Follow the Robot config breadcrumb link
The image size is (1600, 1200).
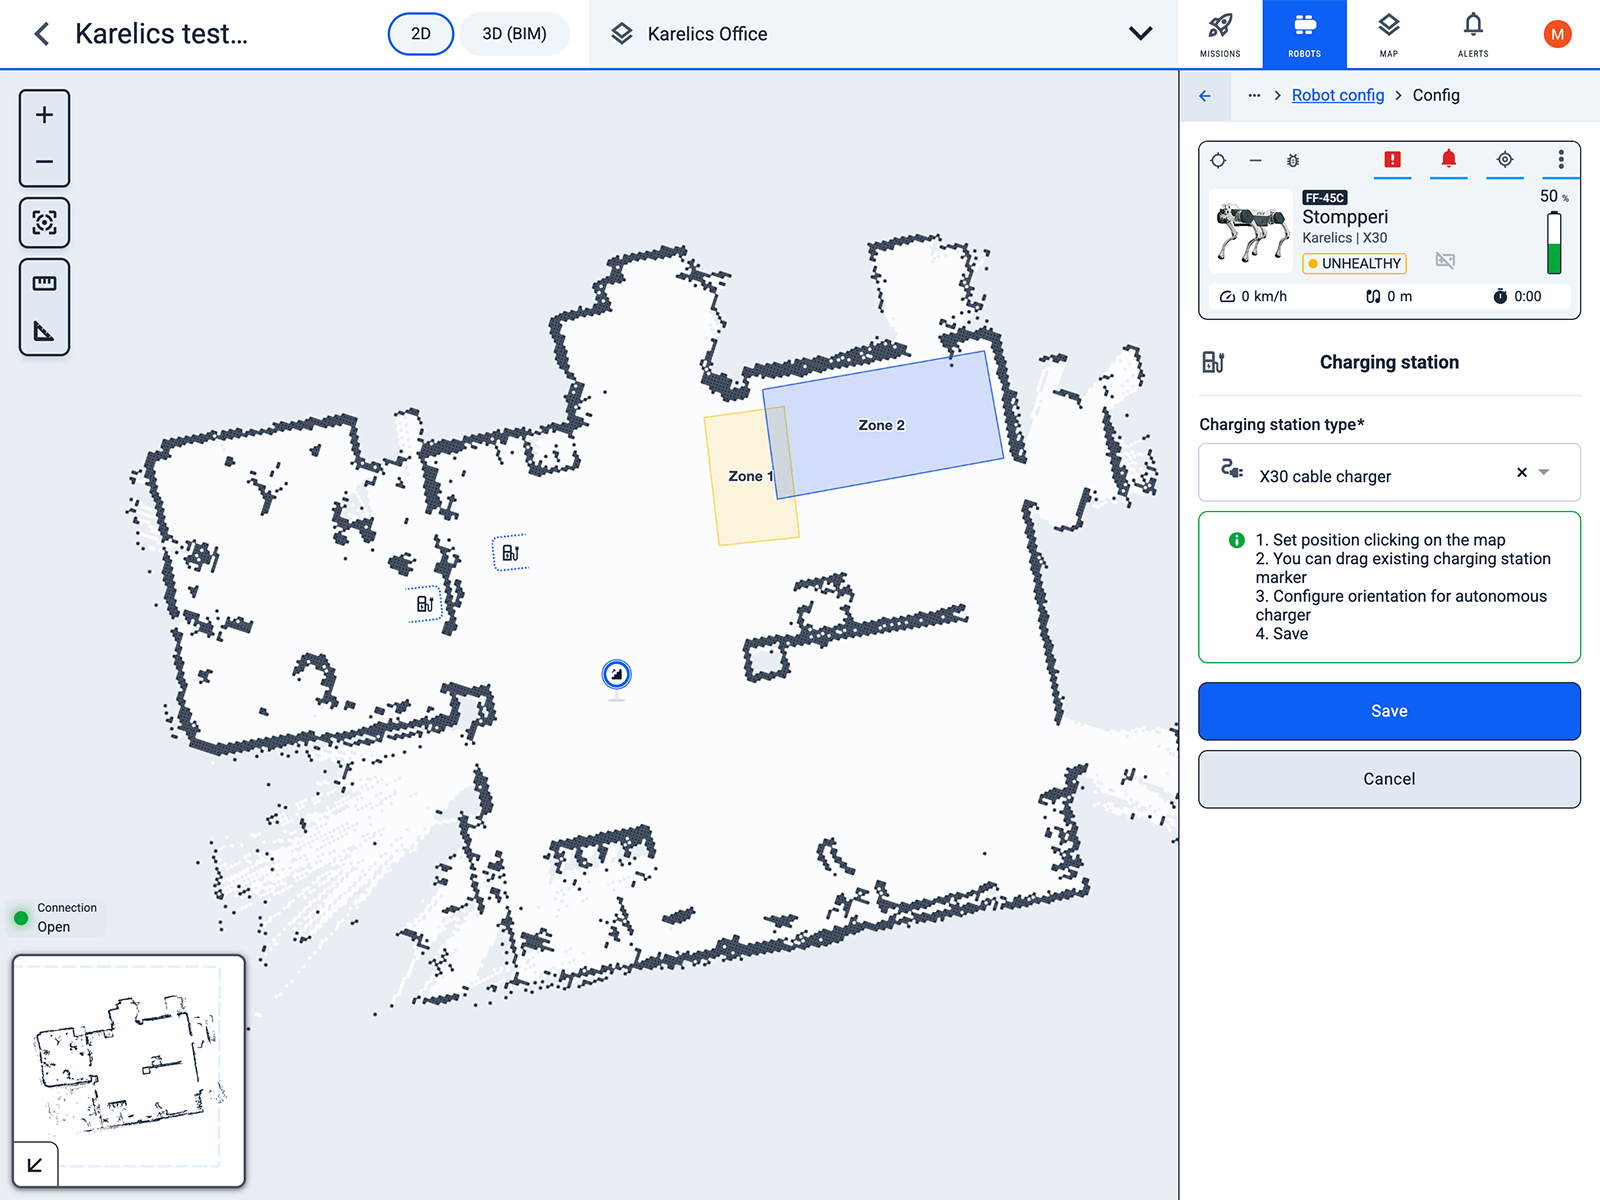tap(1337, 95)
